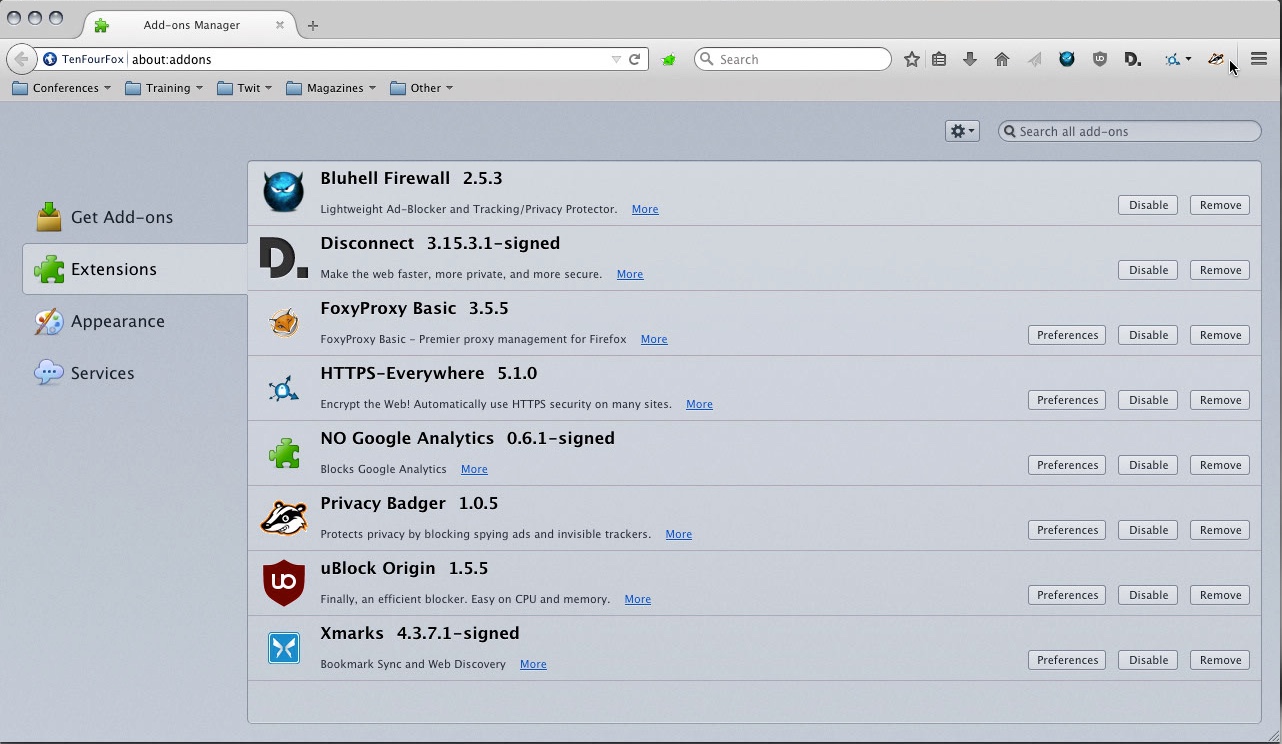This screenshot has height=744, width=1282.
Task: Click the Privacy Badger badger icon
Action: pyautogui.click(x=283, y=518)
